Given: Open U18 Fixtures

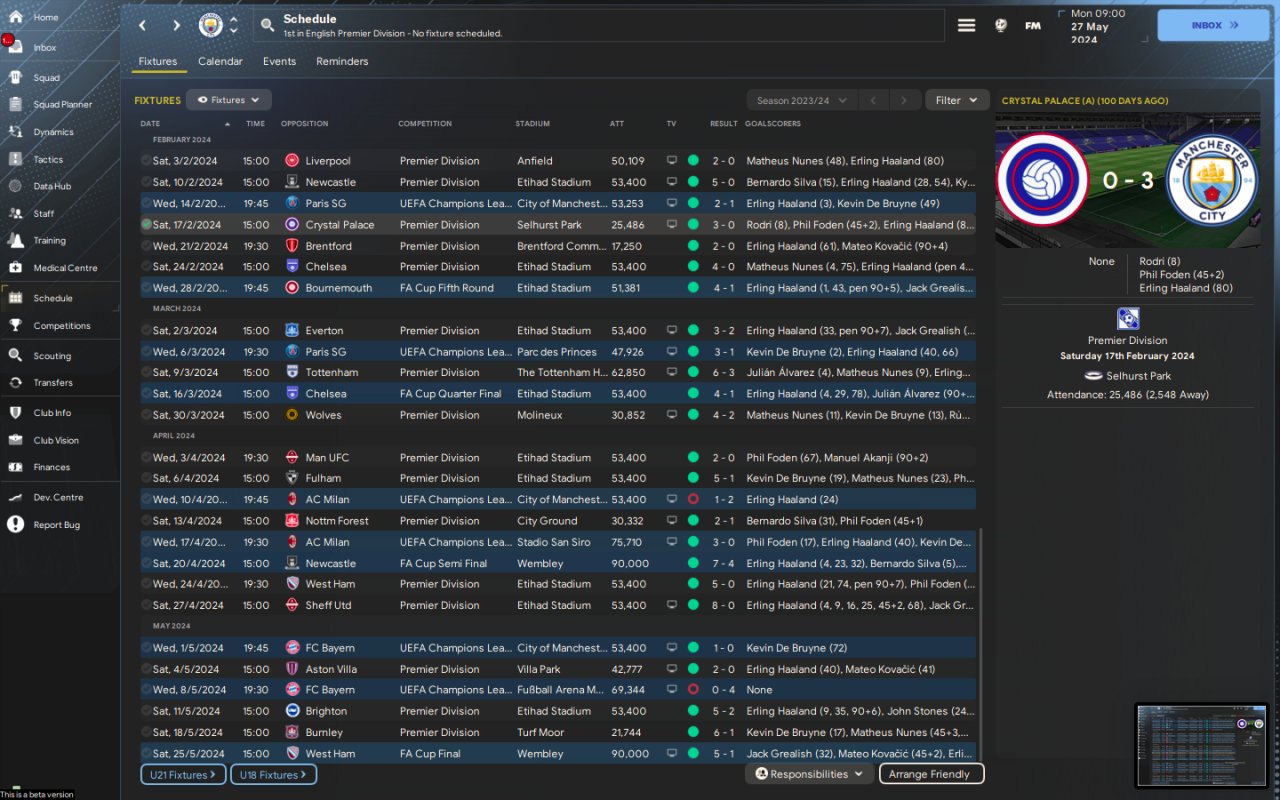Looking at the screenshot, I should (274, 774).
